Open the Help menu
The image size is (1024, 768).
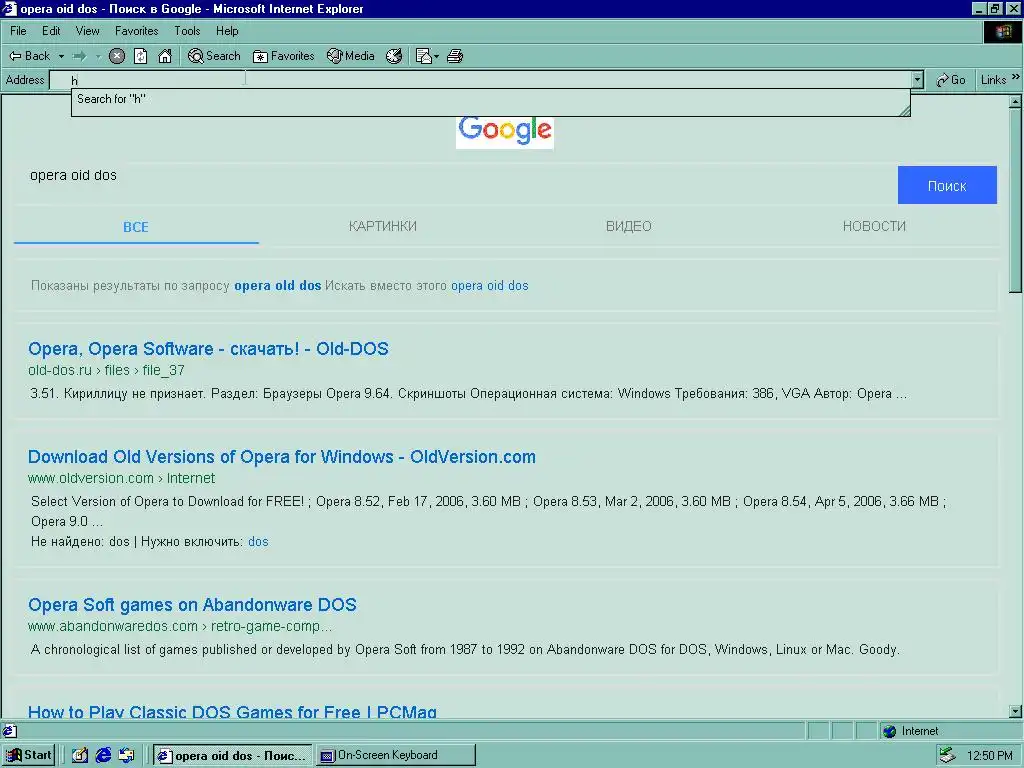(x=227, y=31)
